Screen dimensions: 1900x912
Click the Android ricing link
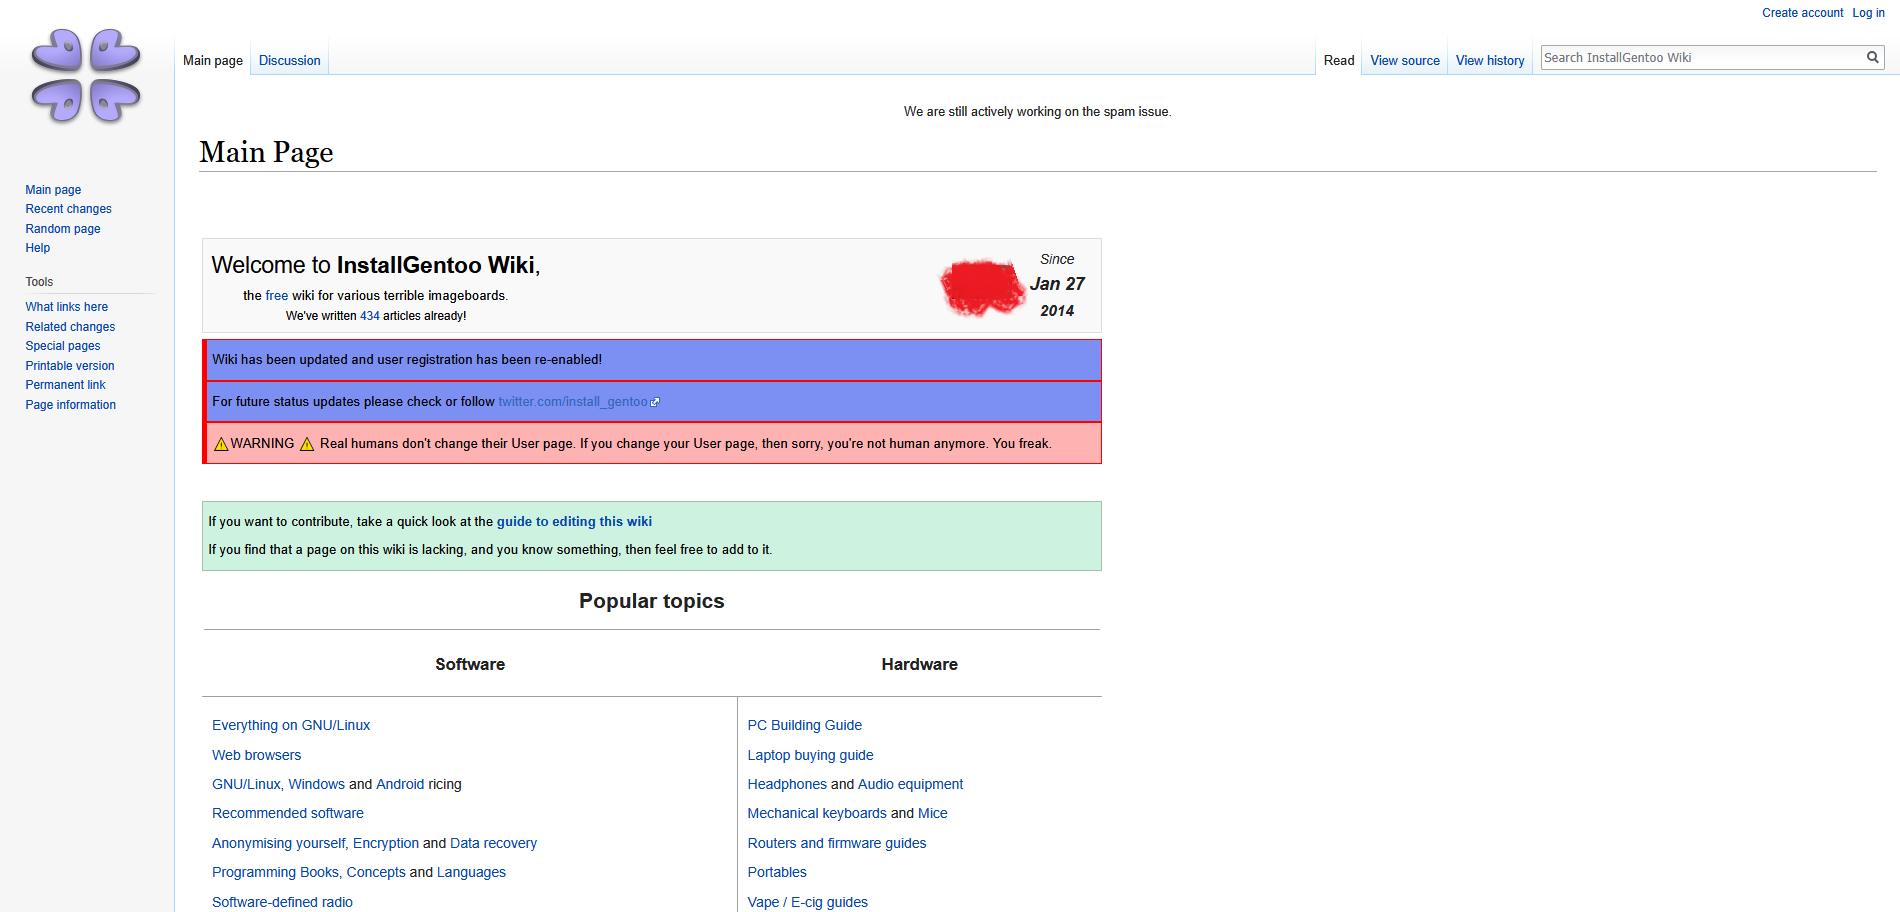(400, 784)
